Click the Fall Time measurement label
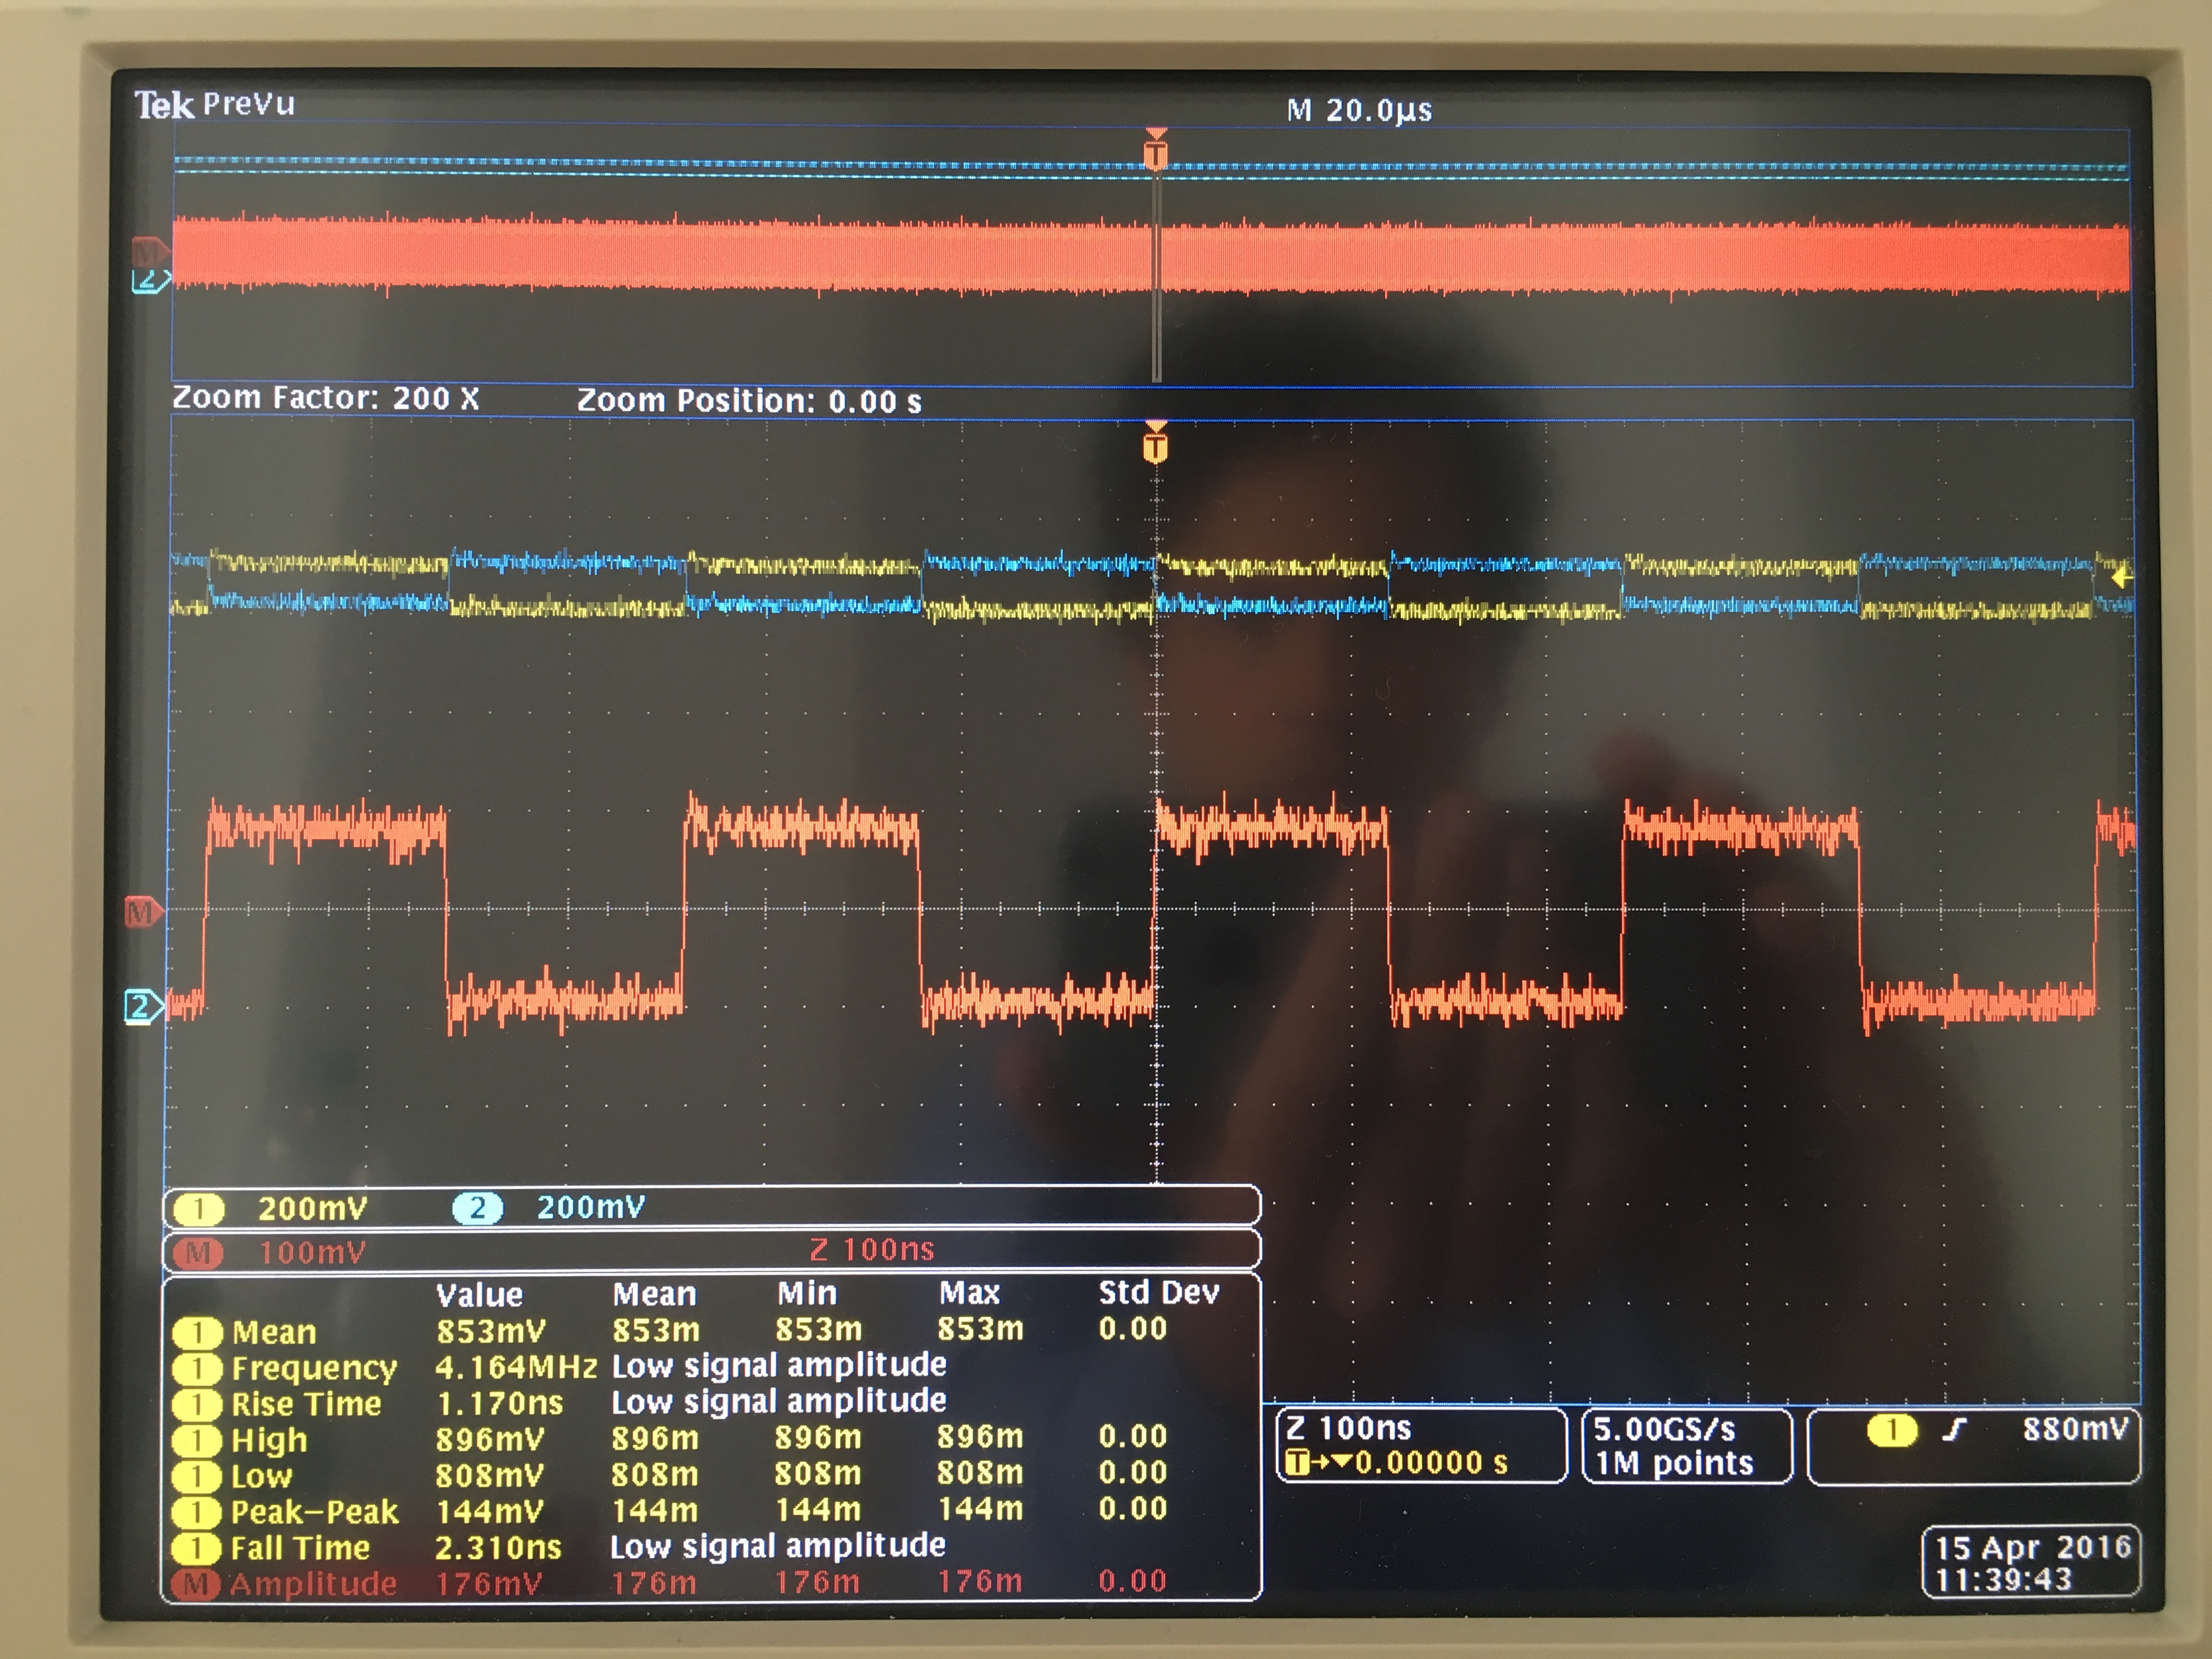This screenshot has width=2212, height=1659. tap(300, 1548)
